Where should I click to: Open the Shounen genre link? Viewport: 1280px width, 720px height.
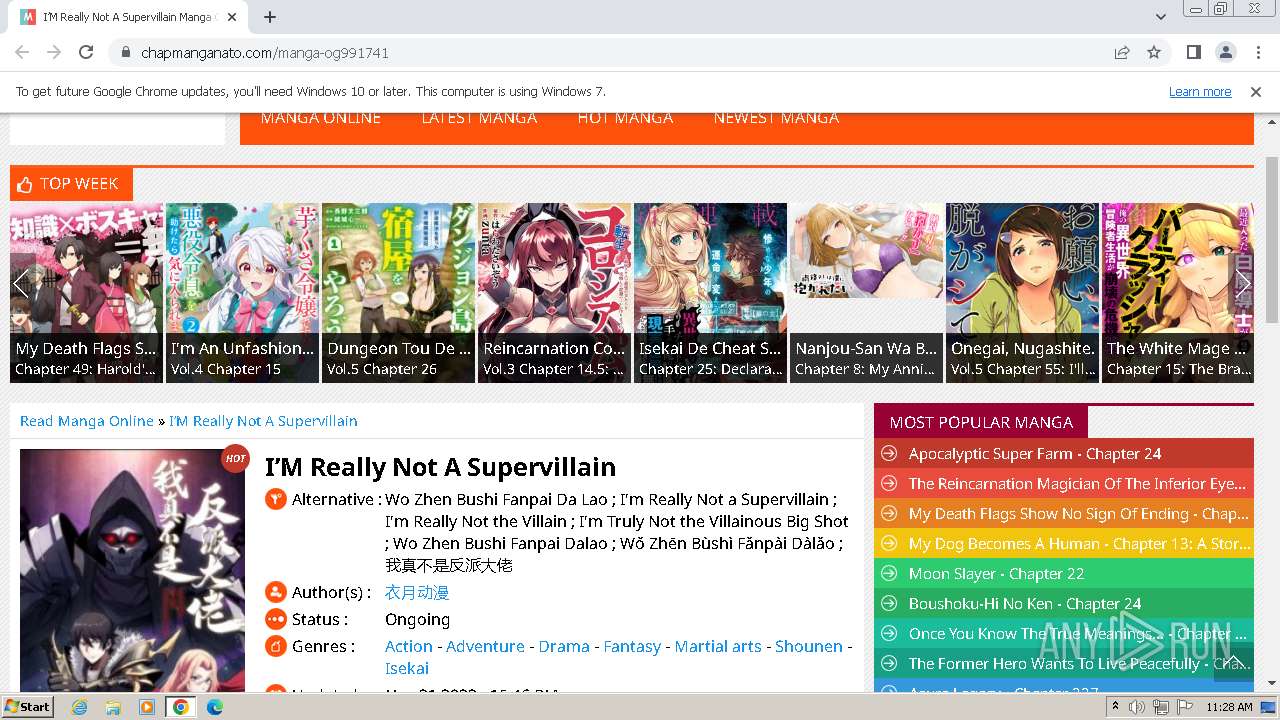tap(809, 646)
